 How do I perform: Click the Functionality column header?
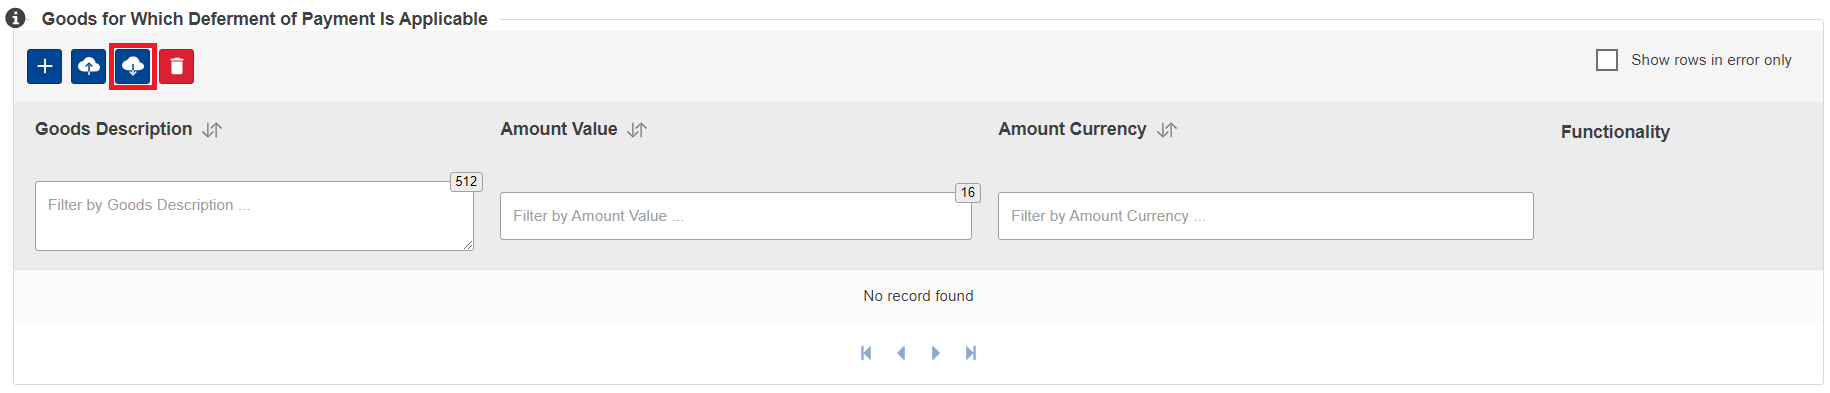click(1615, 132)
